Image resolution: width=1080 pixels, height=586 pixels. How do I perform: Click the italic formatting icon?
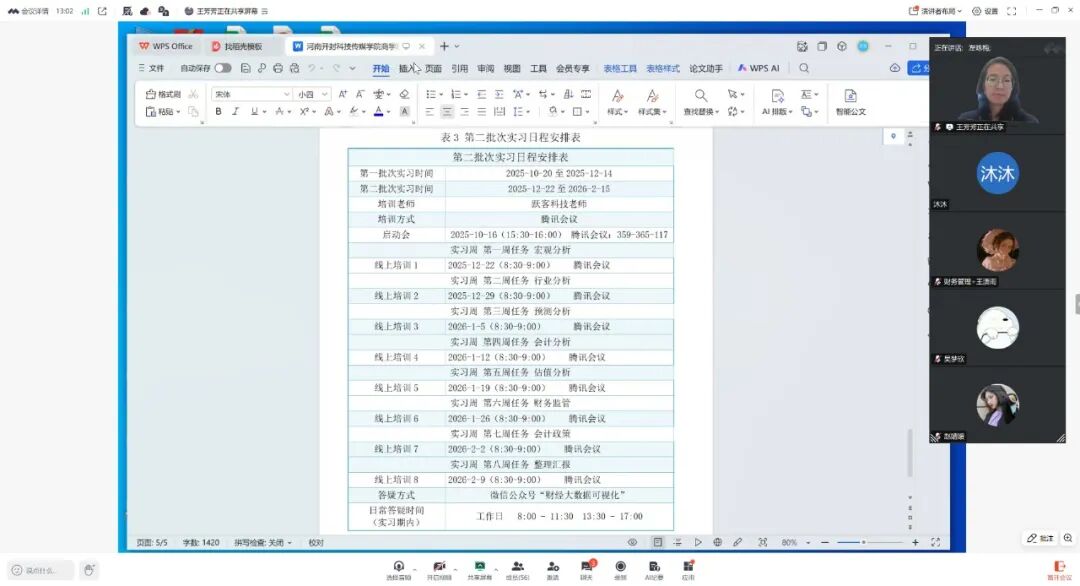click(235, 112)
